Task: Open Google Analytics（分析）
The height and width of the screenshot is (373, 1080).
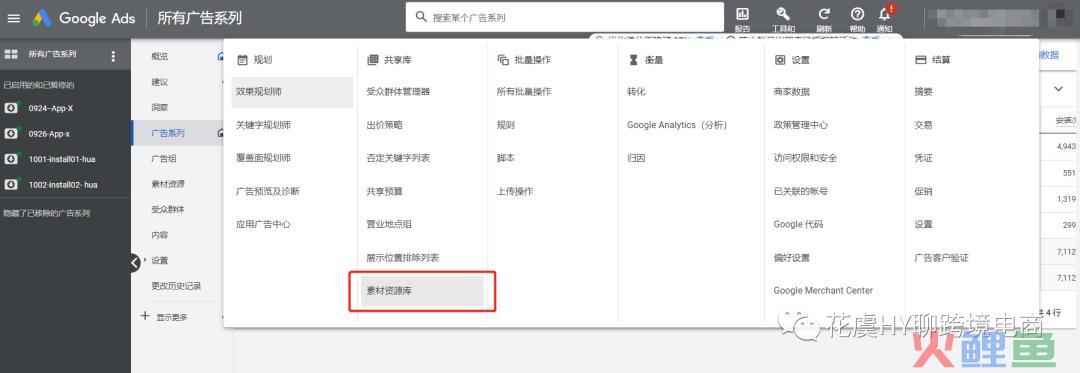Action: coord(677,125)
